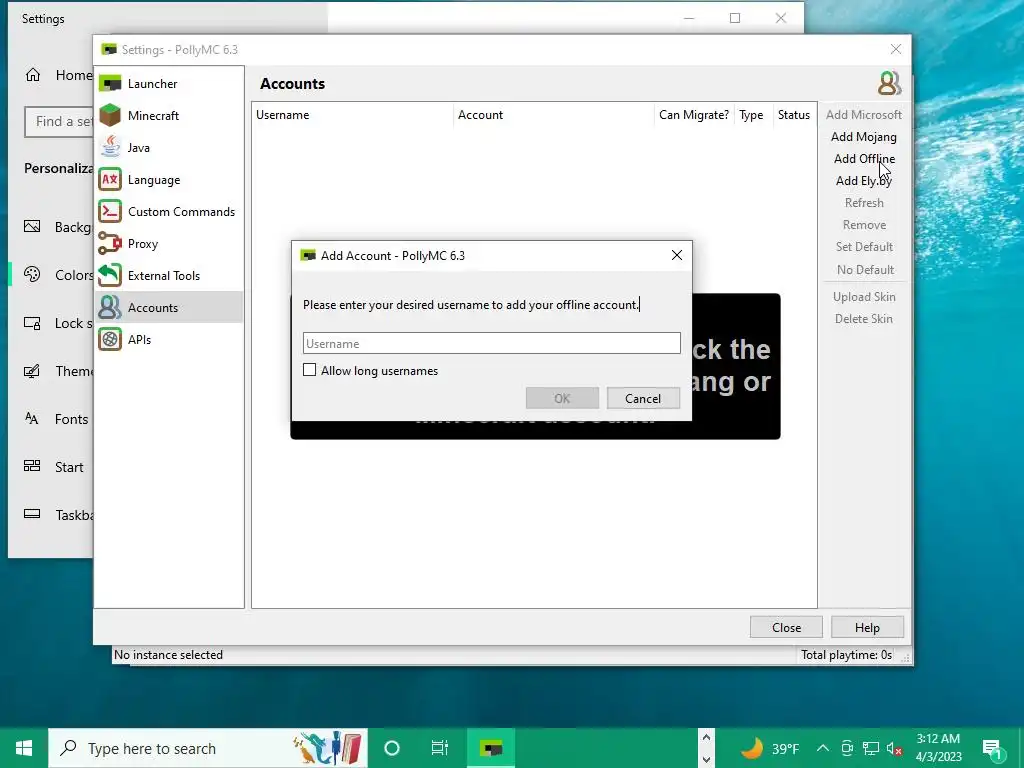Screen dimensions: 1024x768
Task: Click Add Microsoft account button
Action: click(x=863, y=115)
